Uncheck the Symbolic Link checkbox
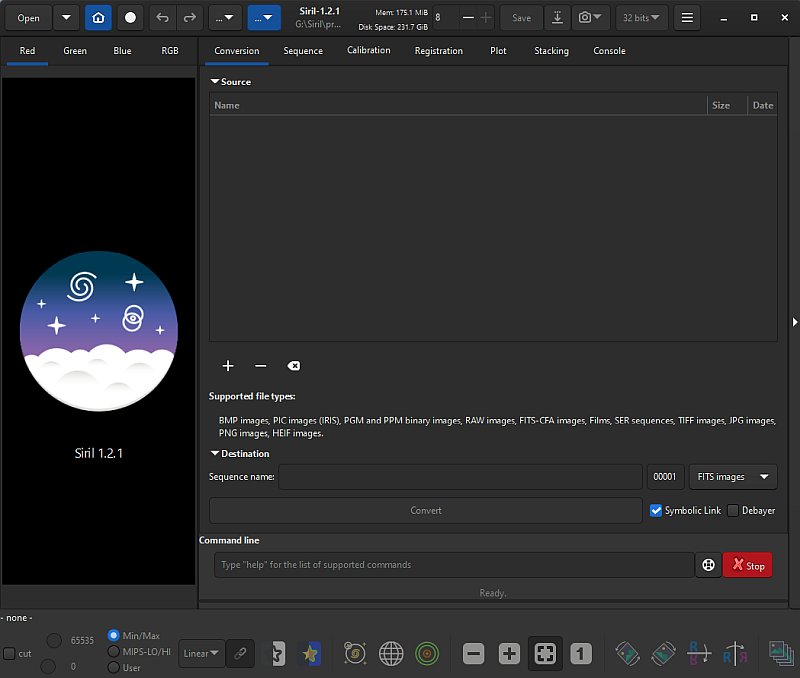Viewport: 800px width, 678px height. pos(656,510)
